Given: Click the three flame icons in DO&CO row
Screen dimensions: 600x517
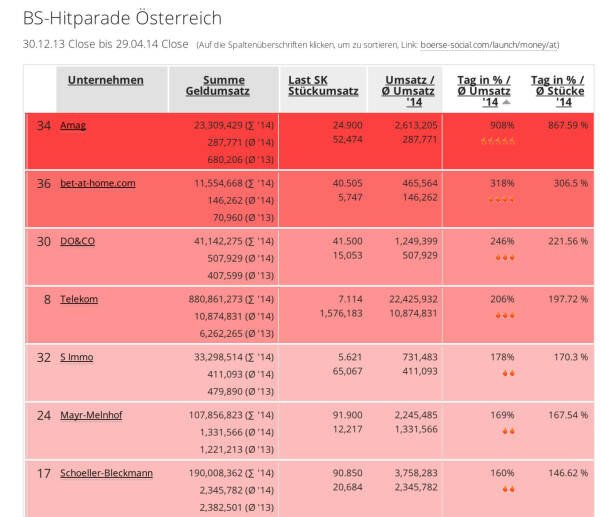Looking at the screenshot, I should [503, 258].
